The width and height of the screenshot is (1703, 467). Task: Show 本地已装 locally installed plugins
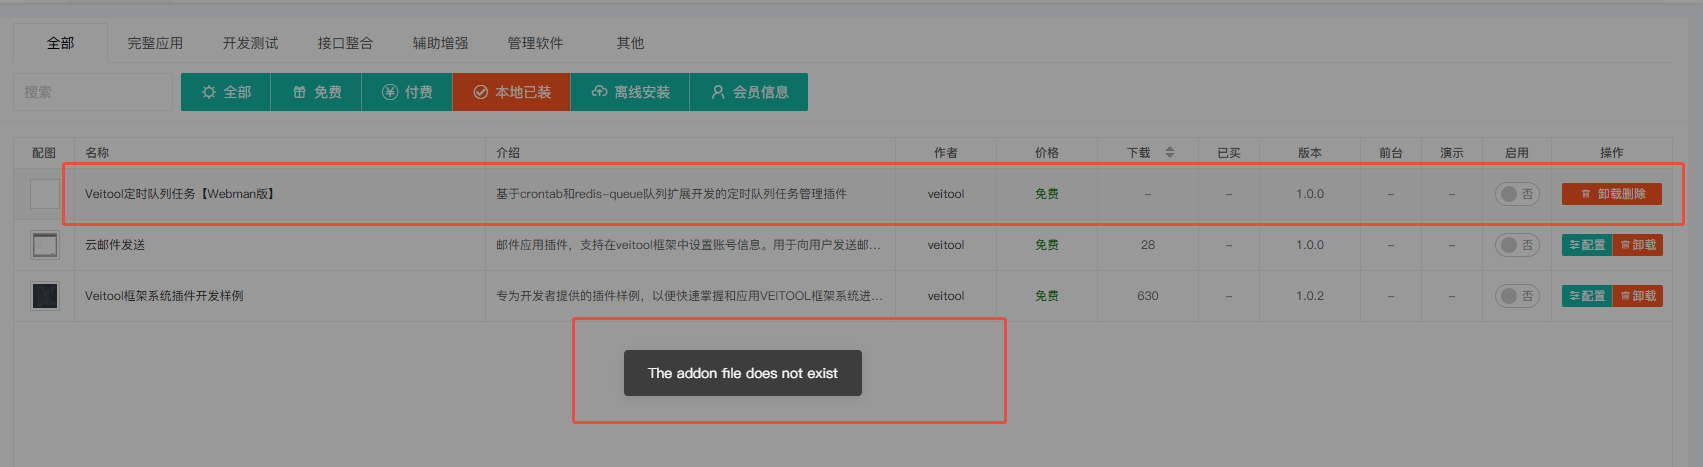click(x=511, y=92)
